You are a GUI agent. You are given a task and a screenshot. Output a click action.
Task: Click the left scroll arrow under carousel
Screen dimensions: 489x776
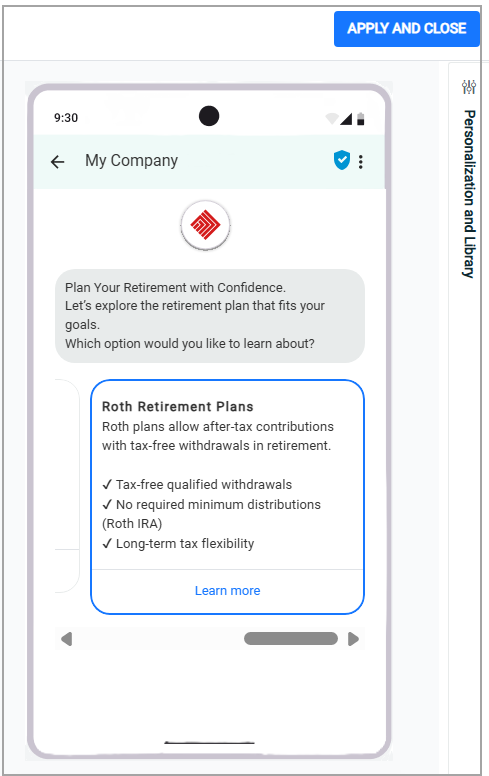(x=67, y=639)
